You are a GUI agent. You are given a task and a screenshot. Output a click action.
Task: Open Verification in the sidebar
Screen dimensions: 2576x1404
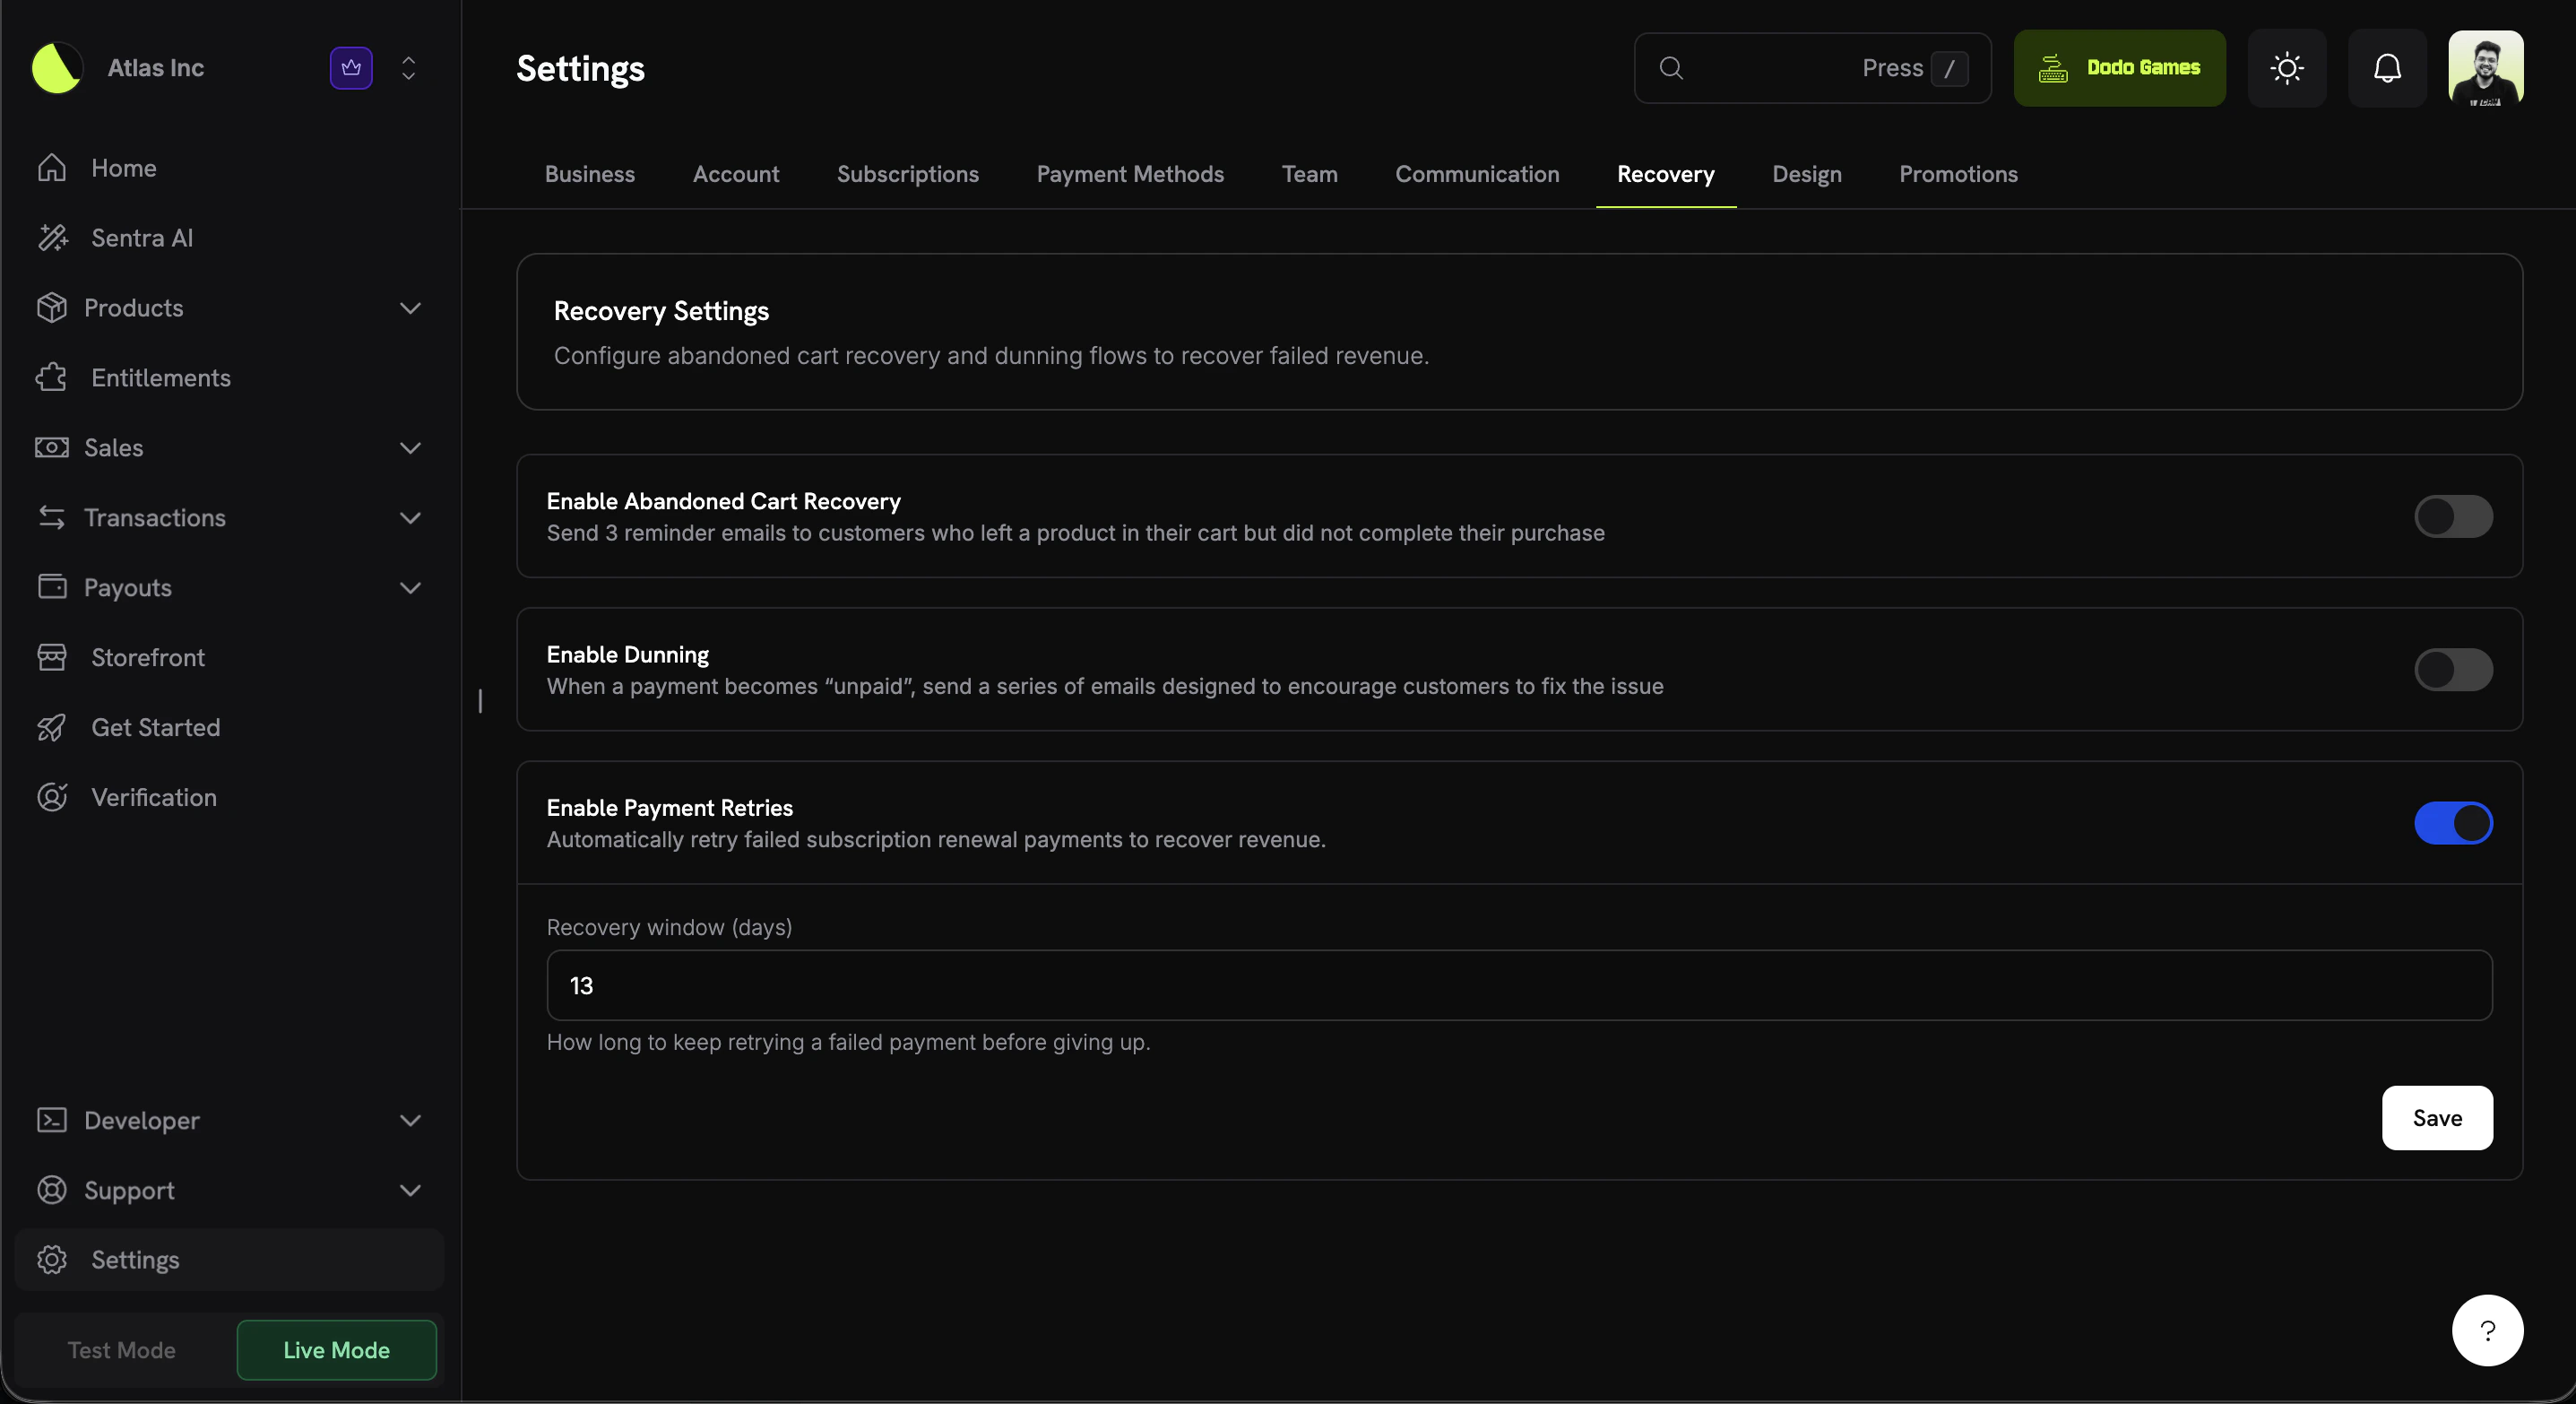click(x=230, y=797)
